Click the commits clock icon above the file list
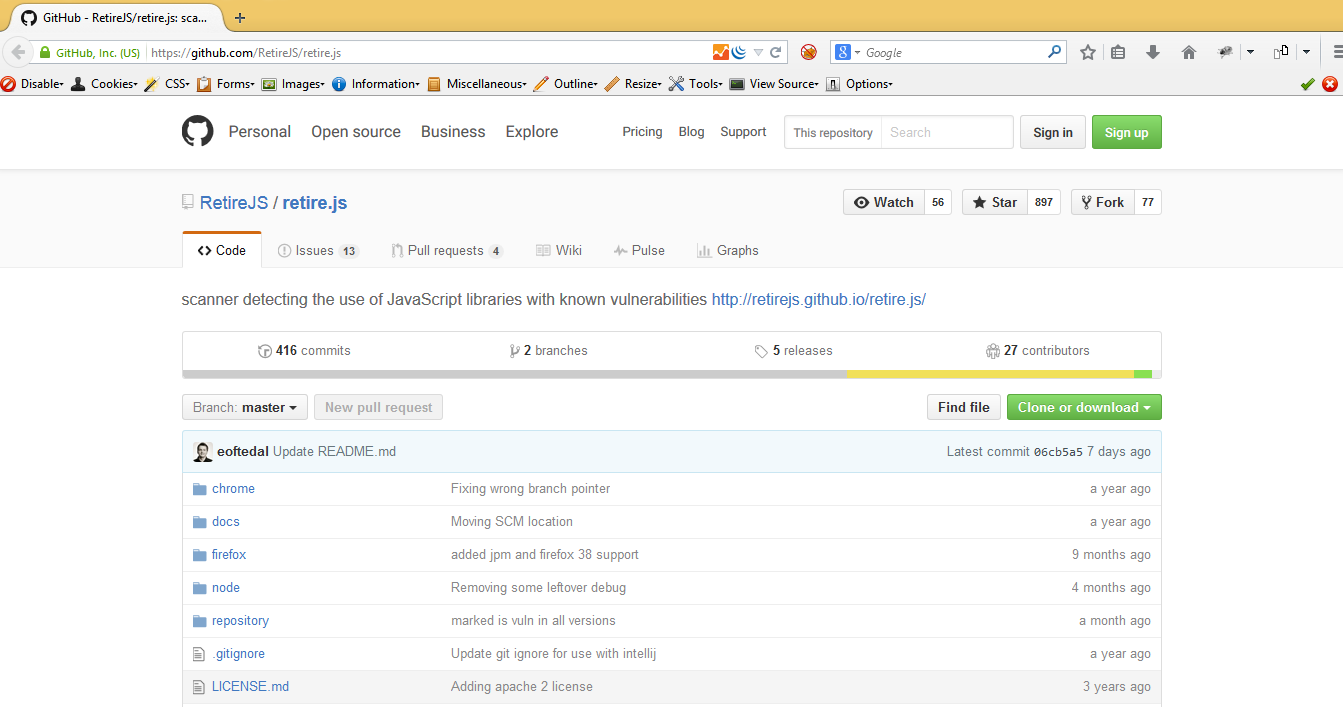 coord(266,350)
